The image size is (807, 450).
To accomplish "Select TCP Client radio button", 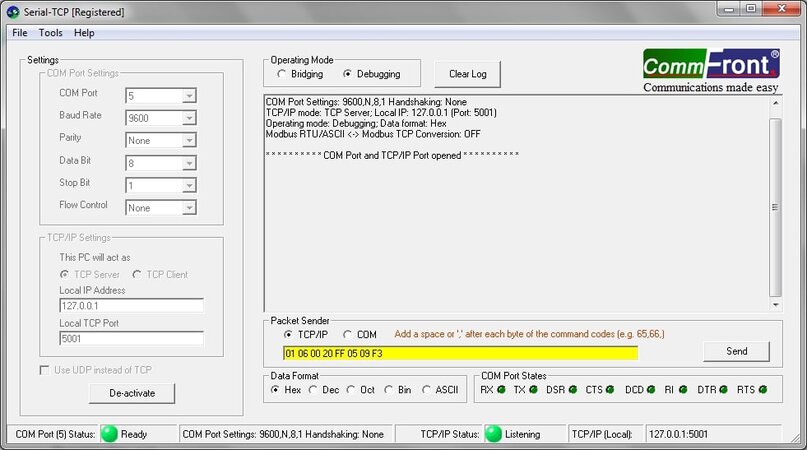I will 137,274.
